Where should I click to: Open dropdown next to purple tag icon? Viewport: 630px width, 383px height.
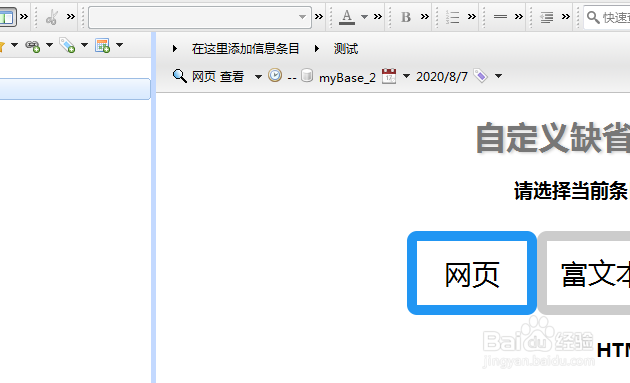click(499, 76)
